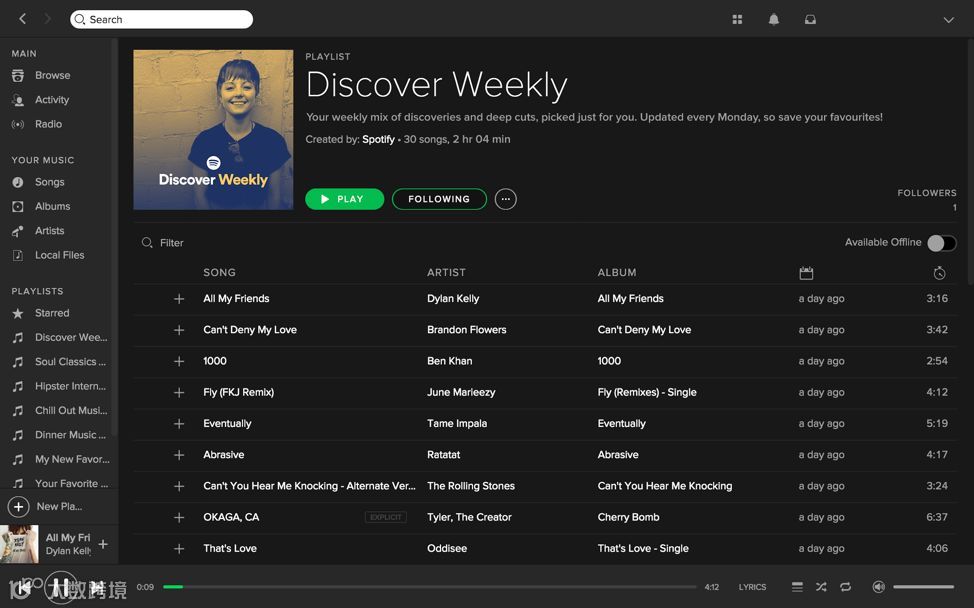Open the notifications bell
Viewport: 974px width, 608px height.
773,19
